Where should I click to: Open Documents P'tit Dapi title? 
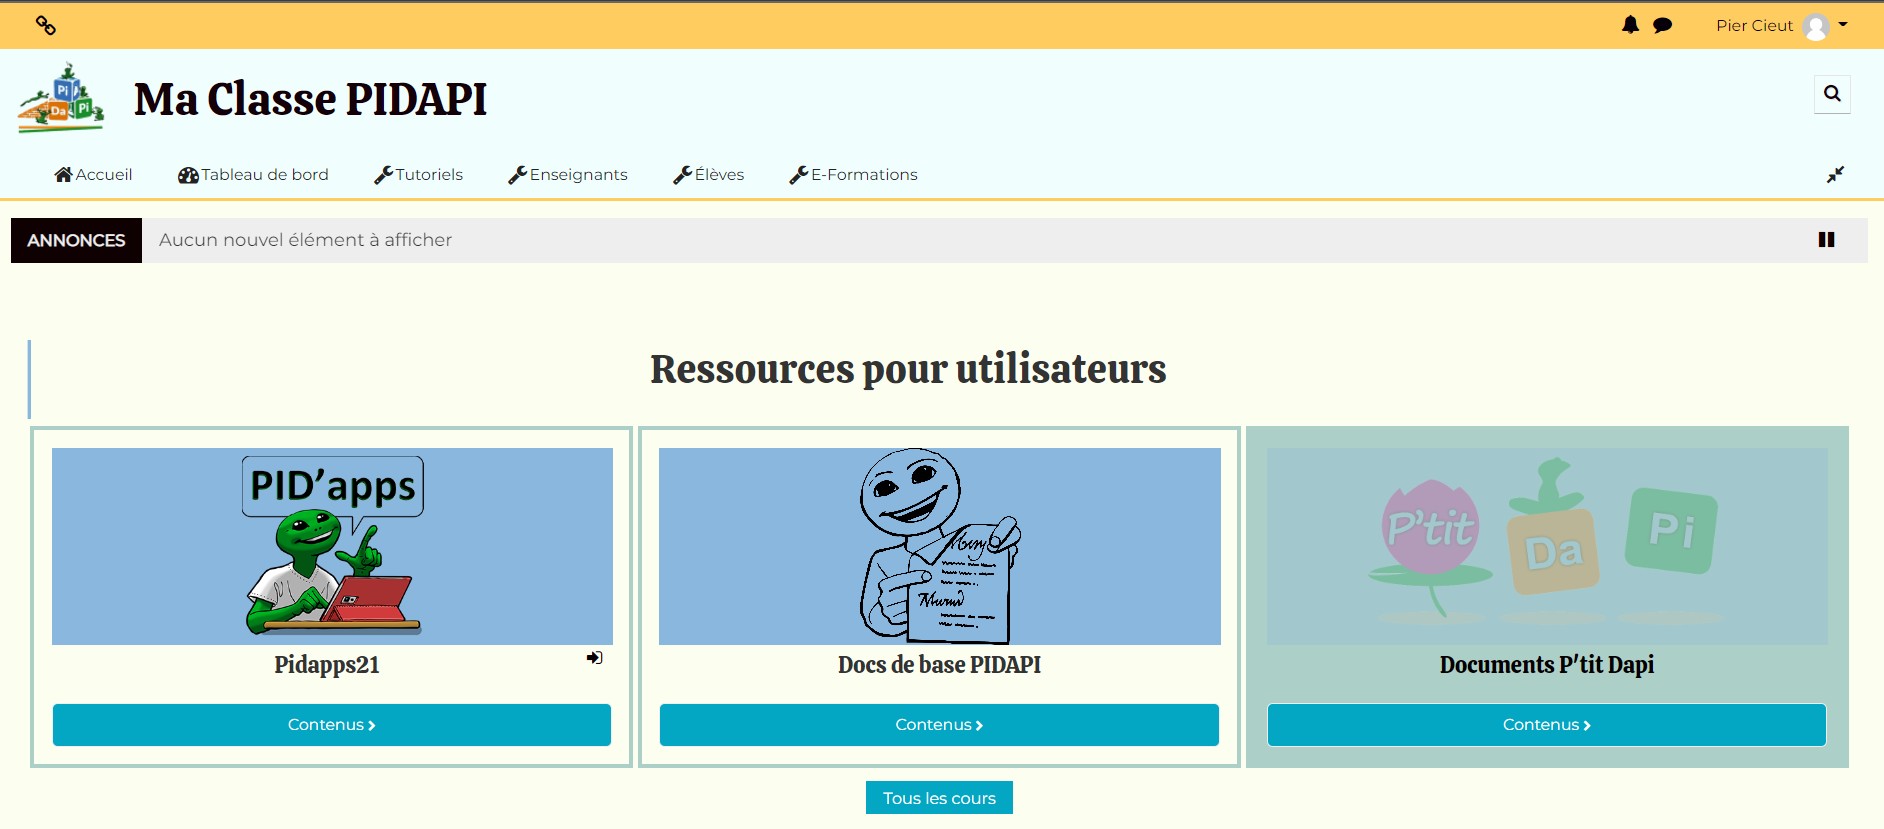[1547, 665]
